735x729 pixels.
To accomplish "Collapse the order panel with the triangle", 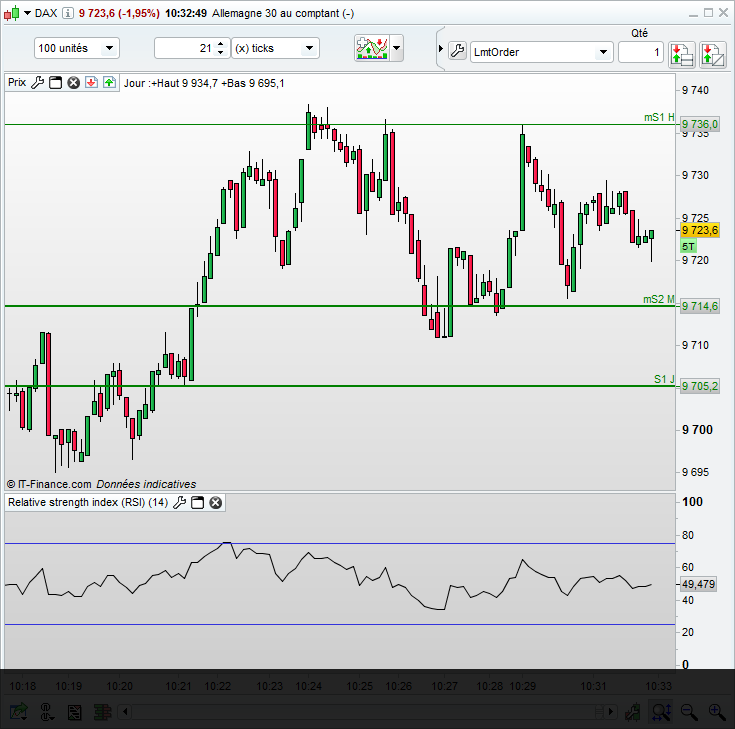I will click(441, 48).
